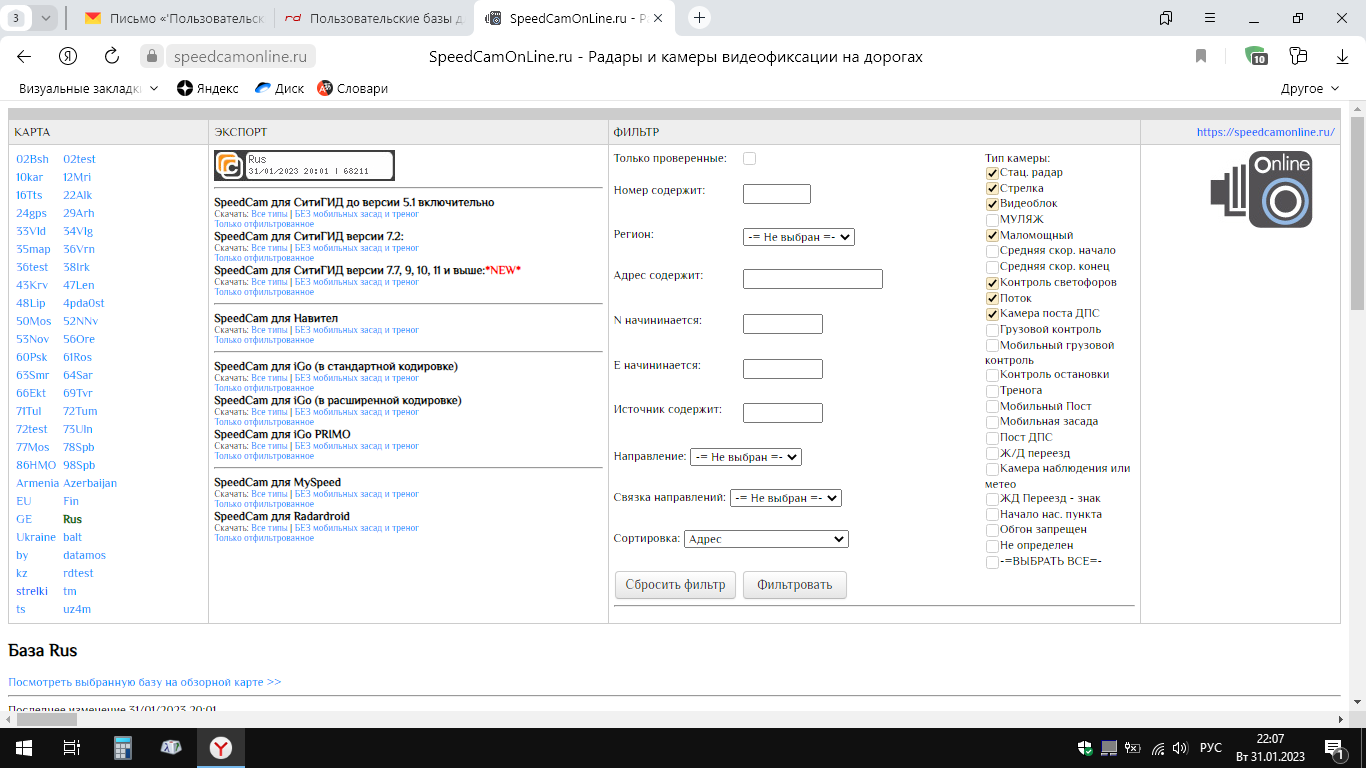Uncheck the 'Стрелка' camera type
Screen dimensions: 1366x768
[x=992, y=188]
